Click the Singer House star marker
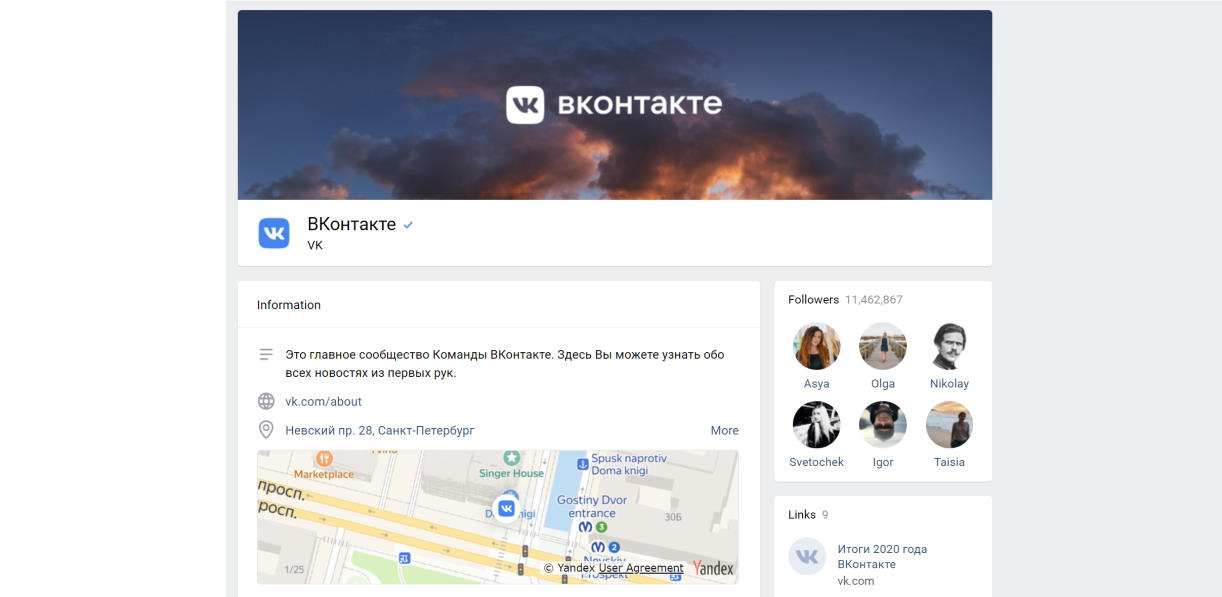The image size is (1222, 597). click(x=511, y=457)
